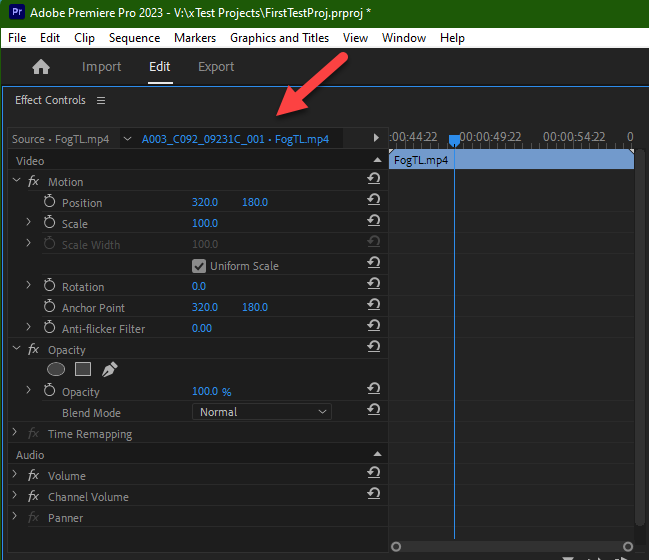The height and width of the screenshot is (560, 649).
Task: Toggle animation stopwatch for Position
Action: (x=50, y=202)
